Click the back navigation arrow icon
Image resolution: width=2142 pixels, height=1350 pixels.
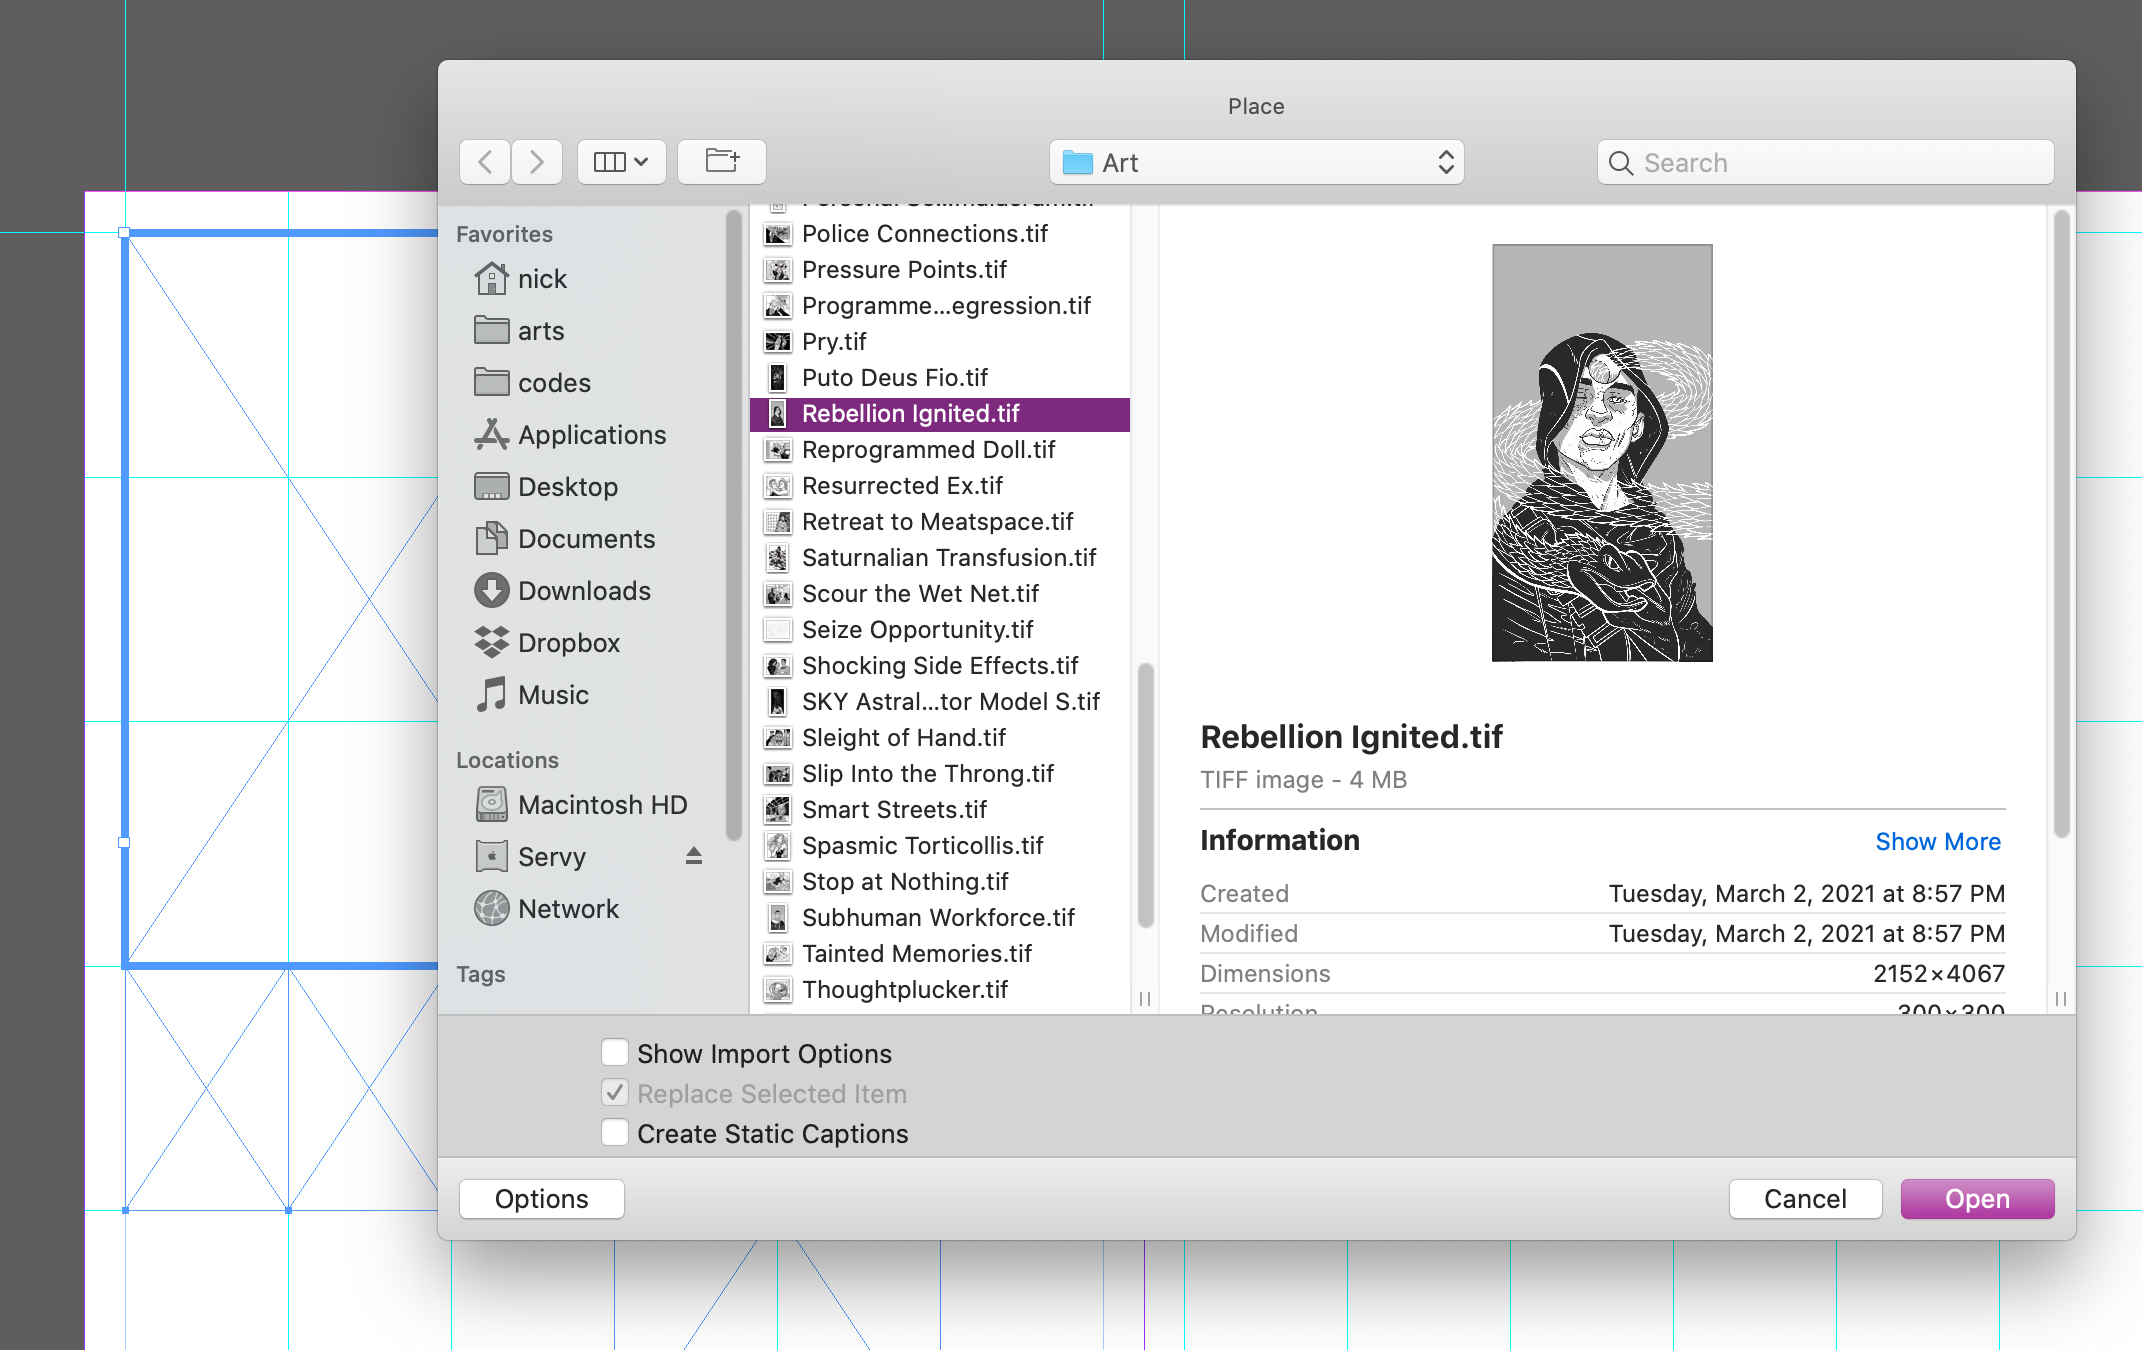pyautogui.click(x=485, y=160)
